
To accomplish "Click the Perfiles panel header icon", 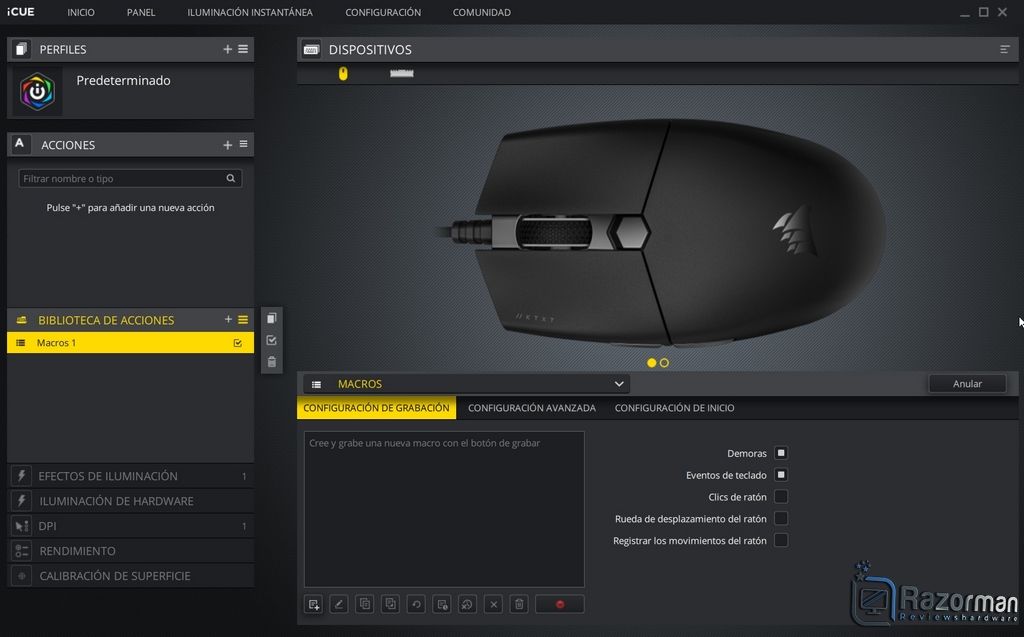I will [22, 49].
